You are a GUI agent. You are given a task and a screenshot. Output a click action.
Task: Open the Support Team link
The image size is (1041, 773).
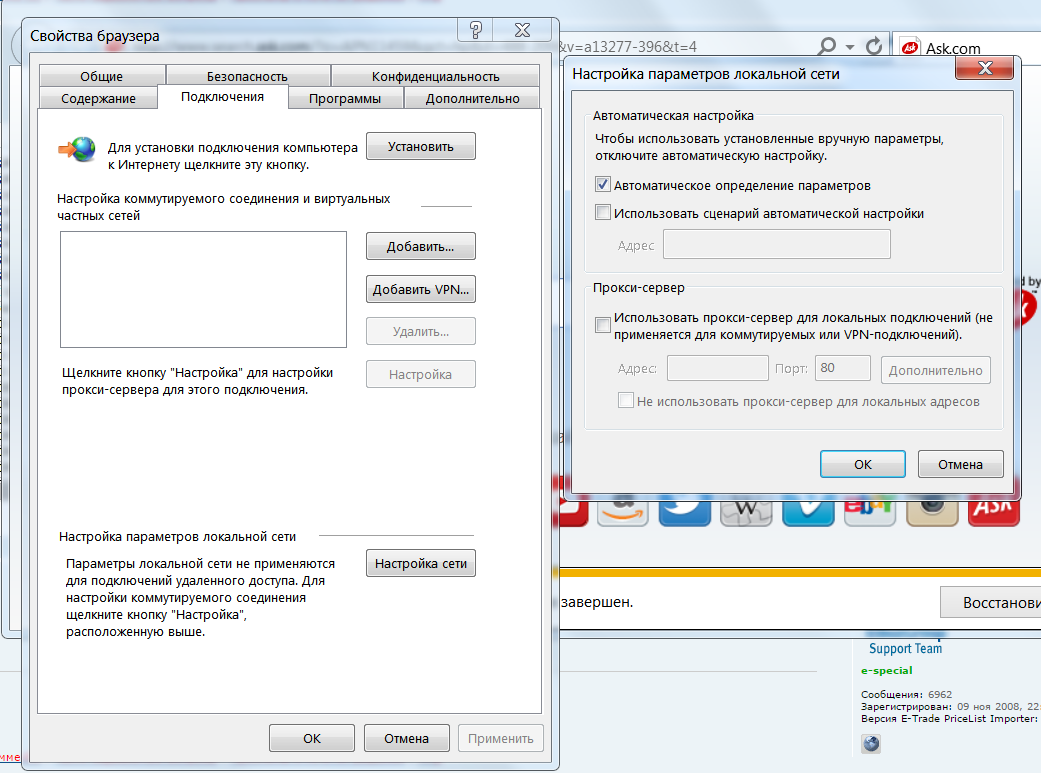click(x=906, y=648)
